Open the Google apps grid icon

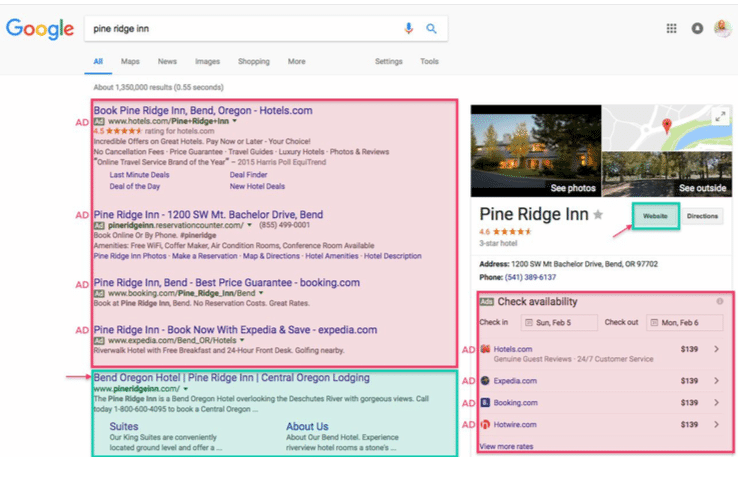click(672, 28)
